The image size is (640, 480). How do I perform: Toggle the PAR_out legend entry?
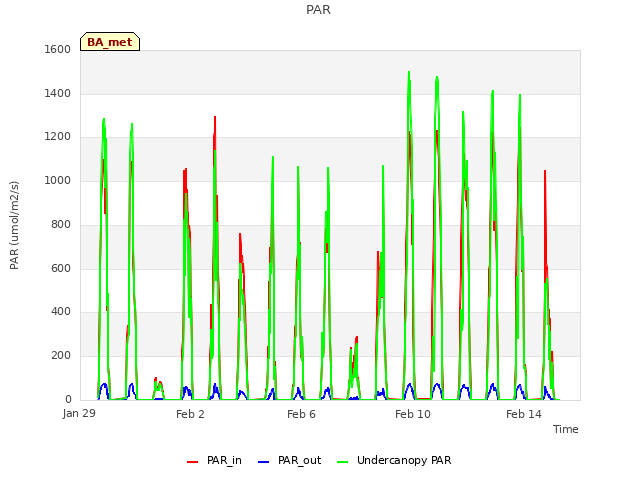tap(290, 460)
